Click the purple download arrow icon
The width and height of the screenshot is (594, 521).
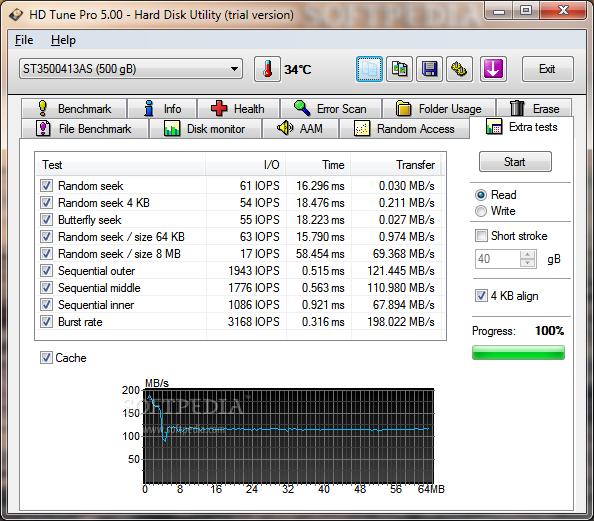click(493, 69)
